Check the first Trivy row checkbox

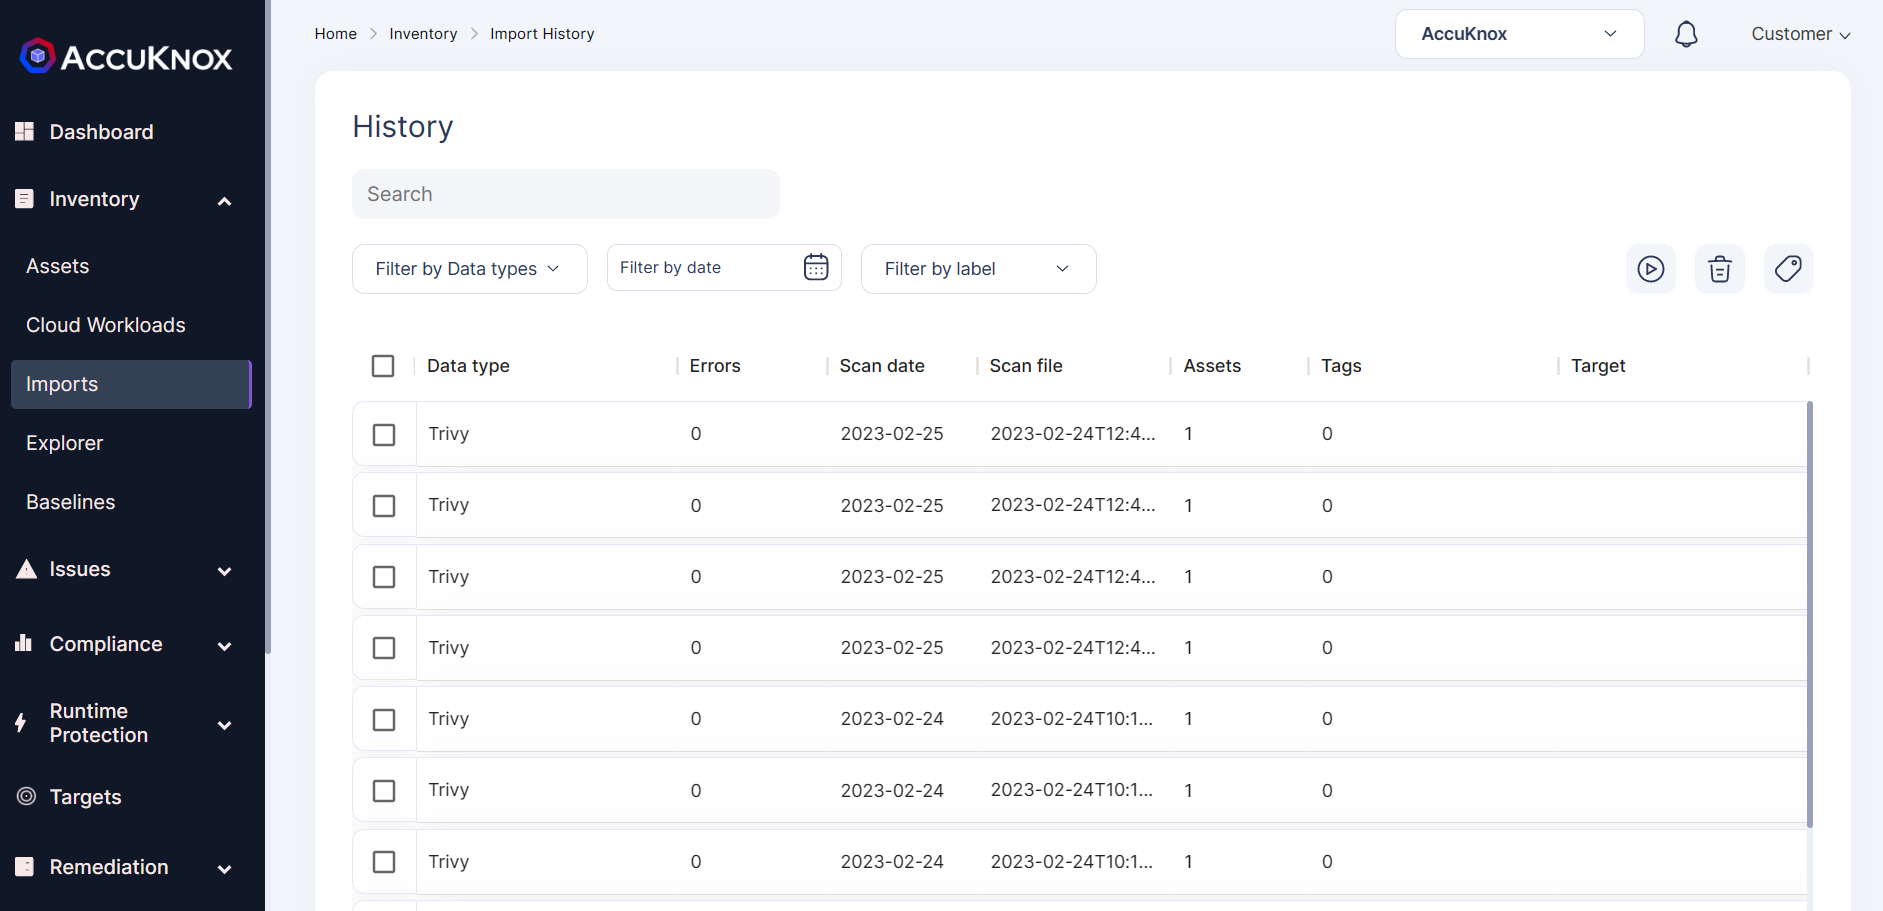pyautogui.click(x=384, y=435)
